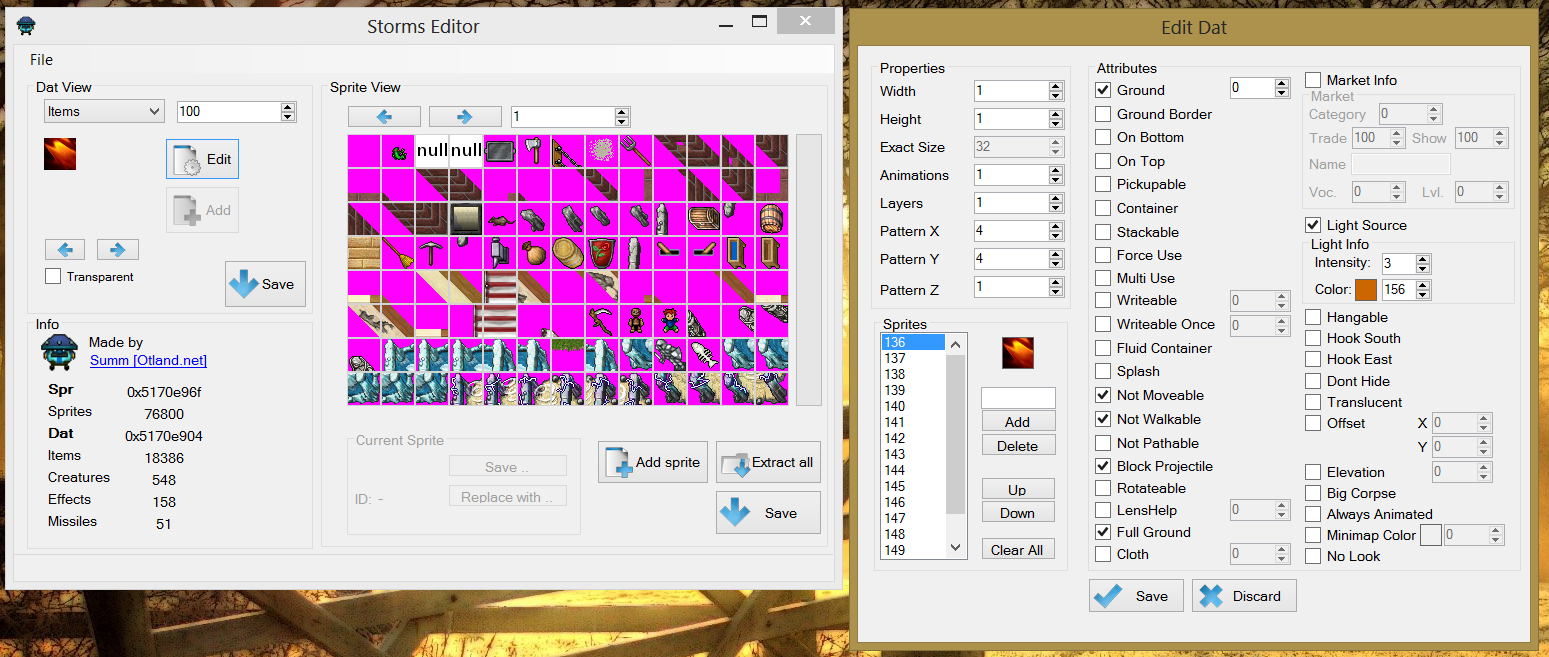Image resolution: width=1549 pixels, height=657 pixels.
Task: Save changes in Edit Dat window
Action: click(x=1136, y=596)
